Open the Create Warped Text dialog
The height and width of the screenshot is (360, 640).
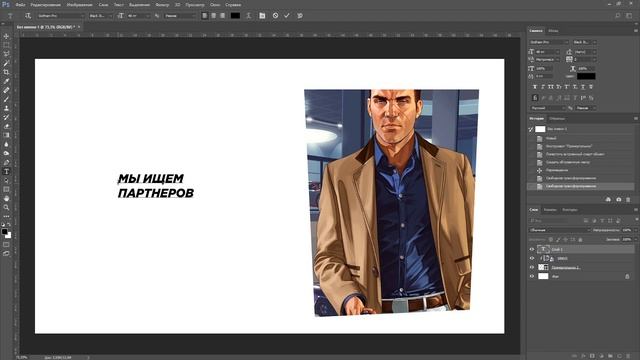click(x=248, y=16)
